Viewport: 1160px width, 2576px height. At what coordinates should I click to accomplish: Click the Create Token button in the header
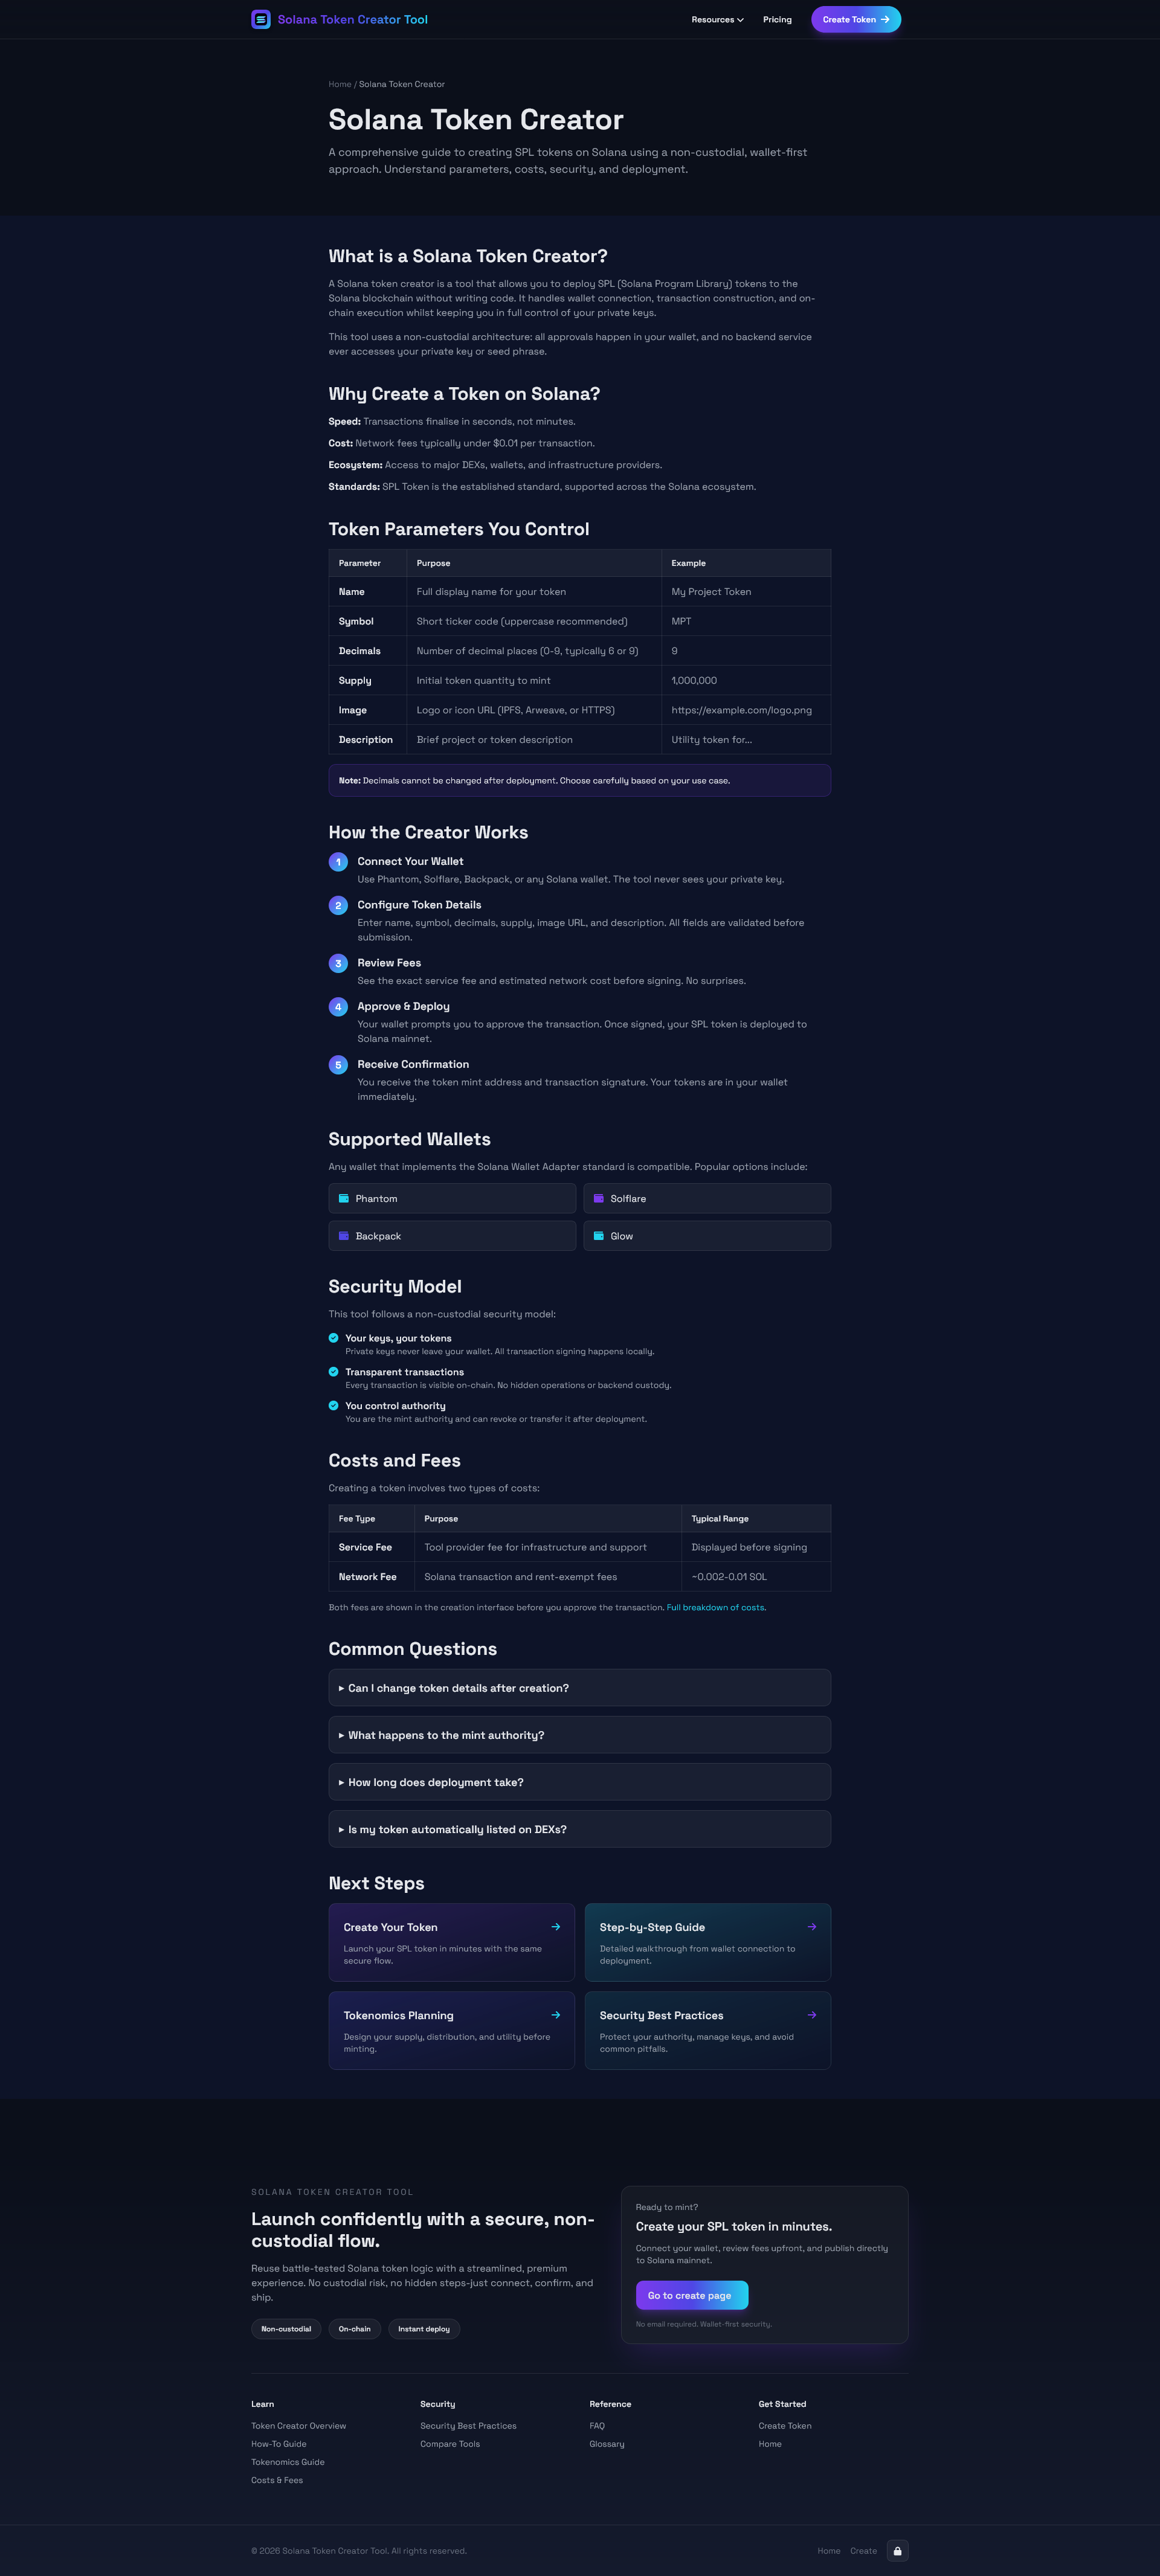pyautogui.click(x=855, y=19)
